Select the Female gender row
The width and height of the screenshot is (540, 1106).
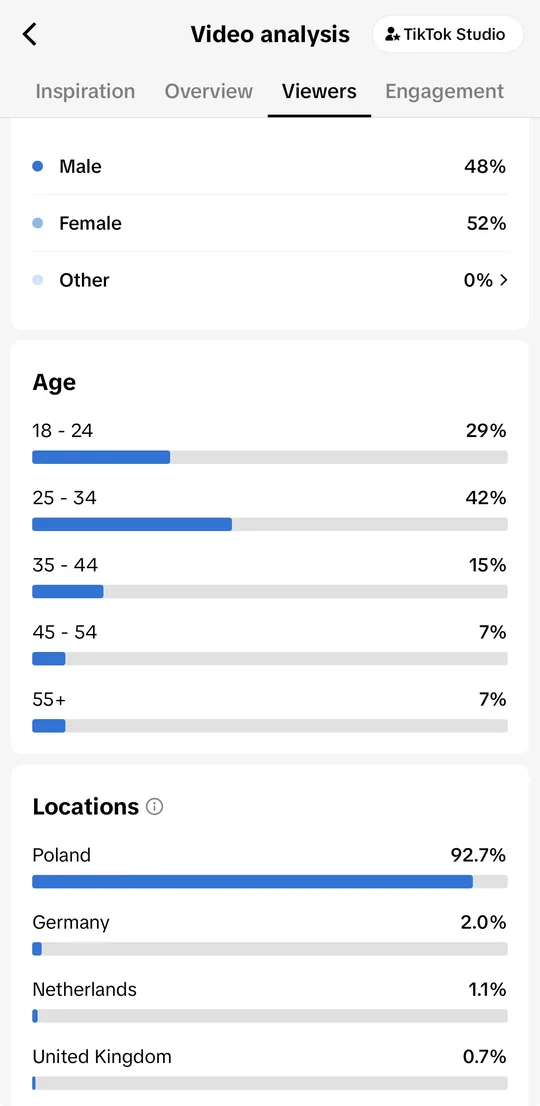click(270, 223)
